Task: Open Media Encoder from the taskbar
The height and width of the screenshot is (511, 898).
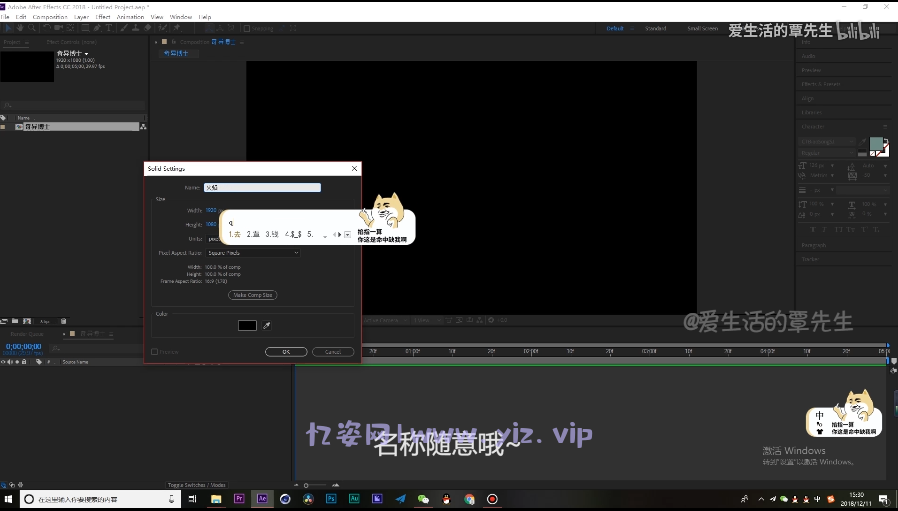Action: tap(377, 499)
